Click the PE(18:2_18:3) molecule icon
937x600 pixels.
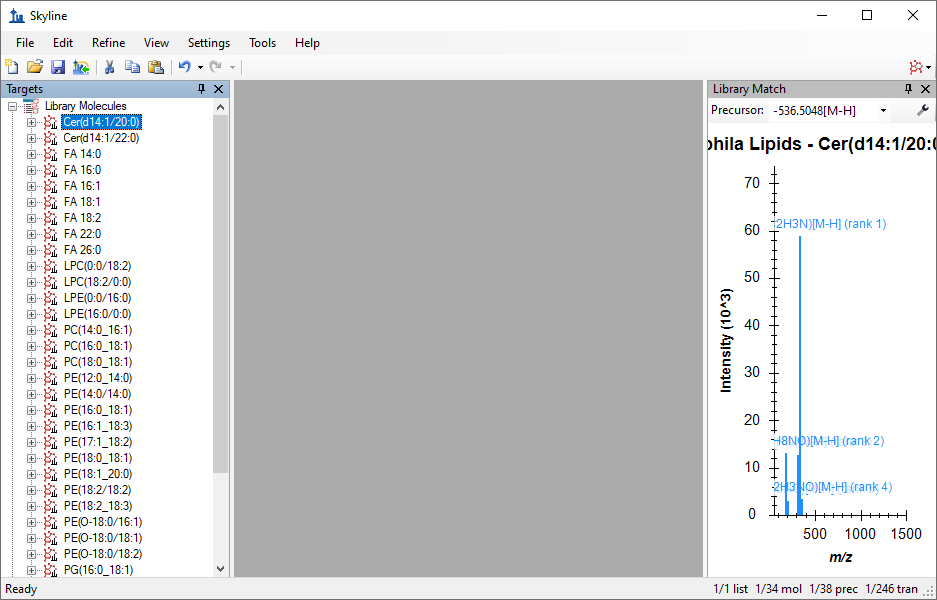51,506
